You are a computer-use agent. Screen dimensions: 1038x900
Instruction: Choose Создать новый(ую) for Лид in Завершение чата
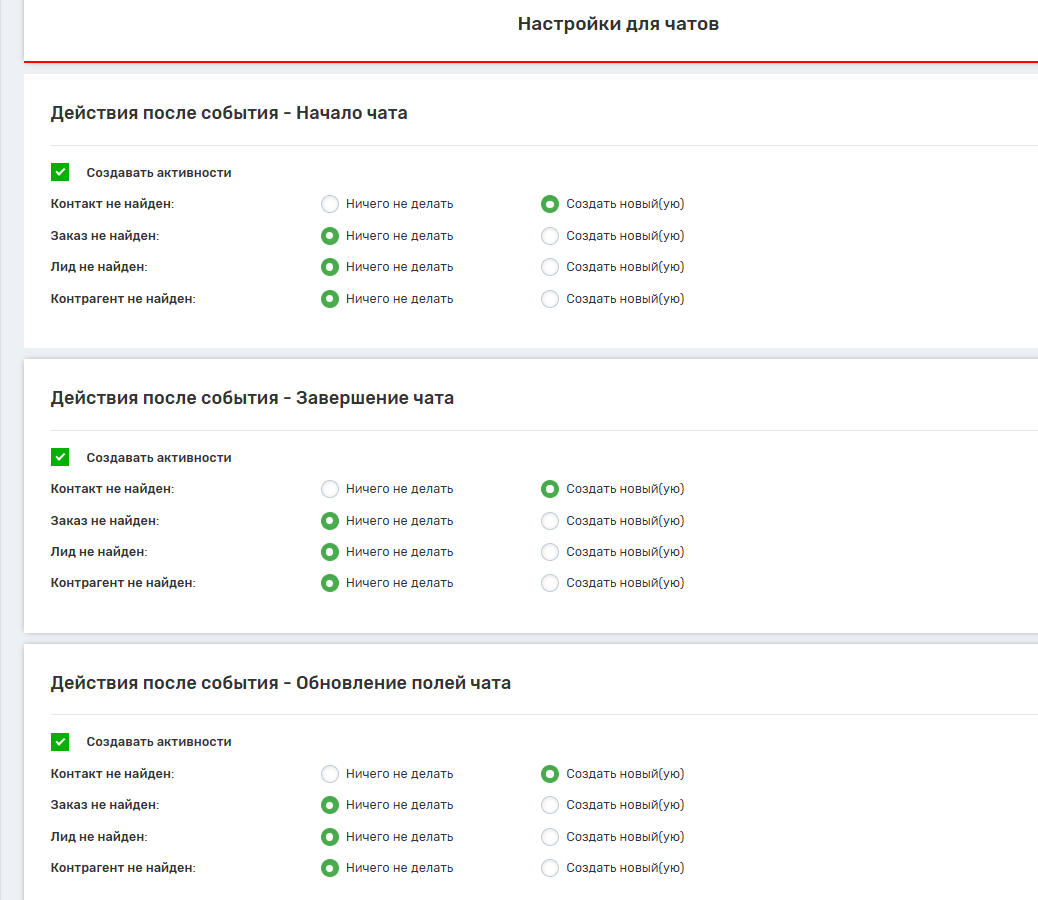coord(549,552)
